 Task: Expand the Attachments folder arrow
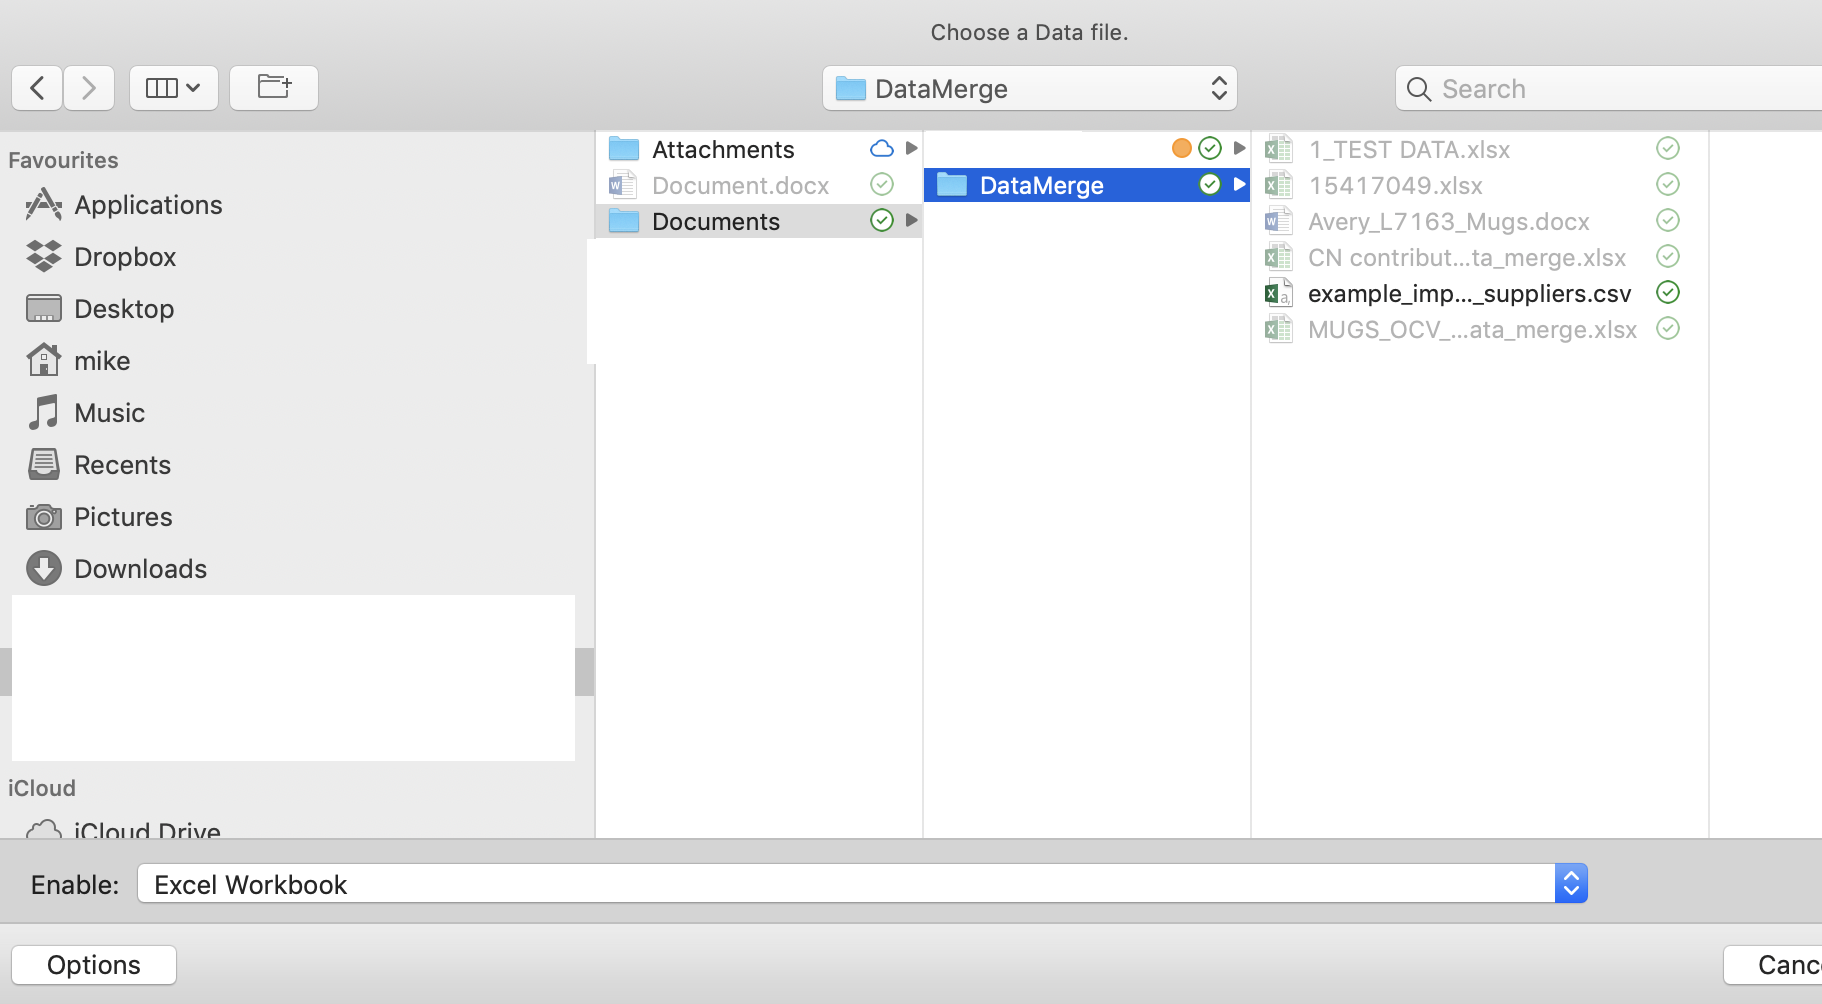point(911,148)
